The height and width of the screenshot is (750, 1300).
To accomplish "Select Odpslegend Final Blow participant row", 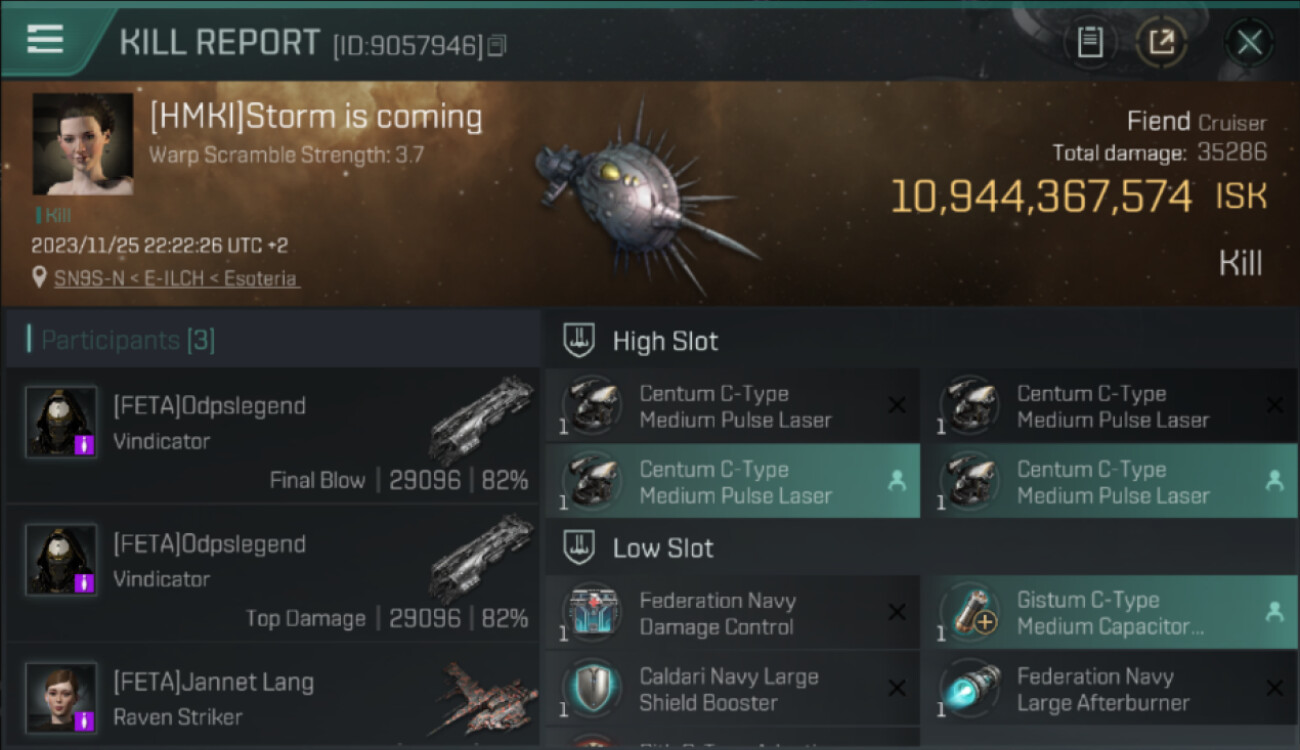I will [272, 435].
